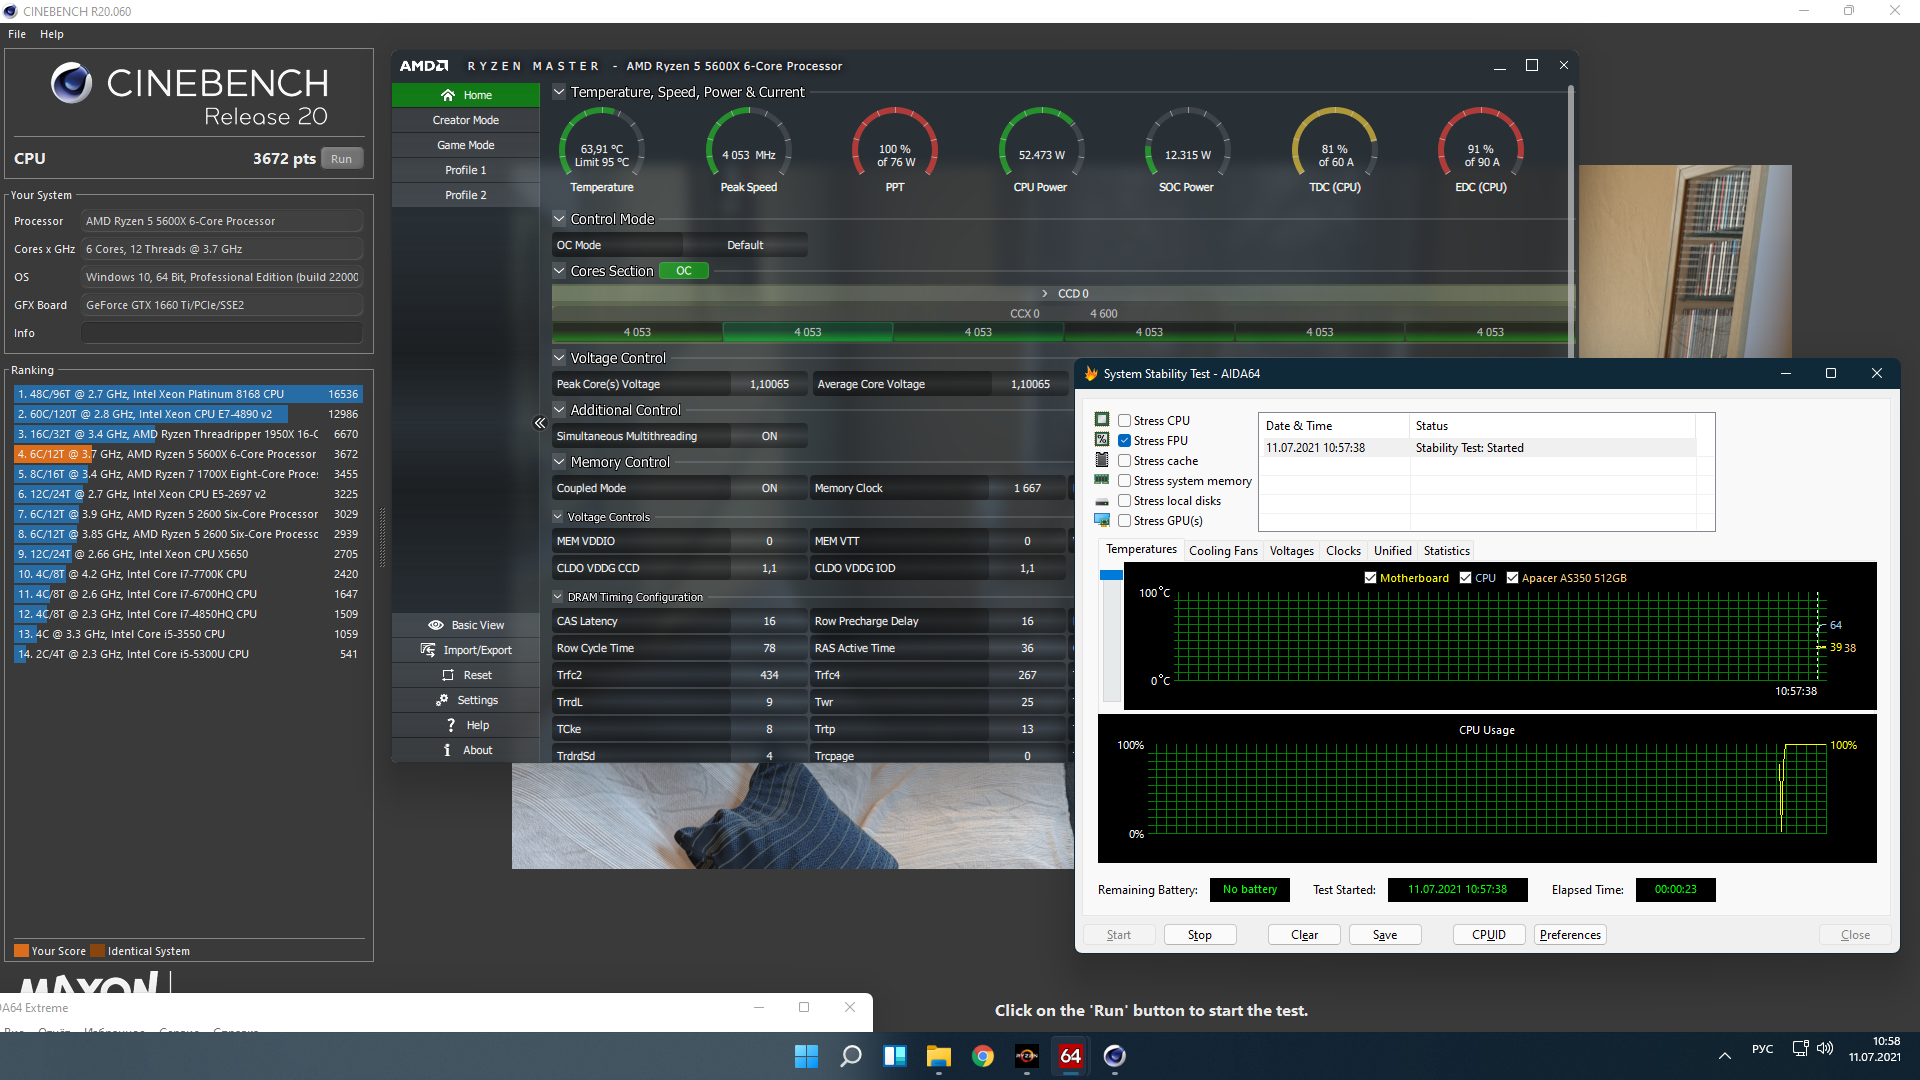Screen dimensions: 1920x1080
Task: Uncheck the Stress FPU checkbox
Action: [1125, 441]
